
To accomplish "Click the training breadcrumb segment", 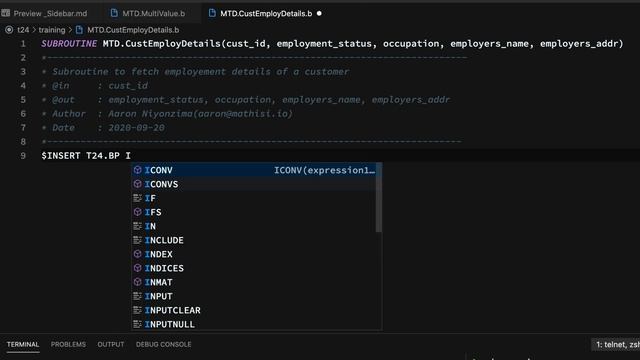I will 52,30.
